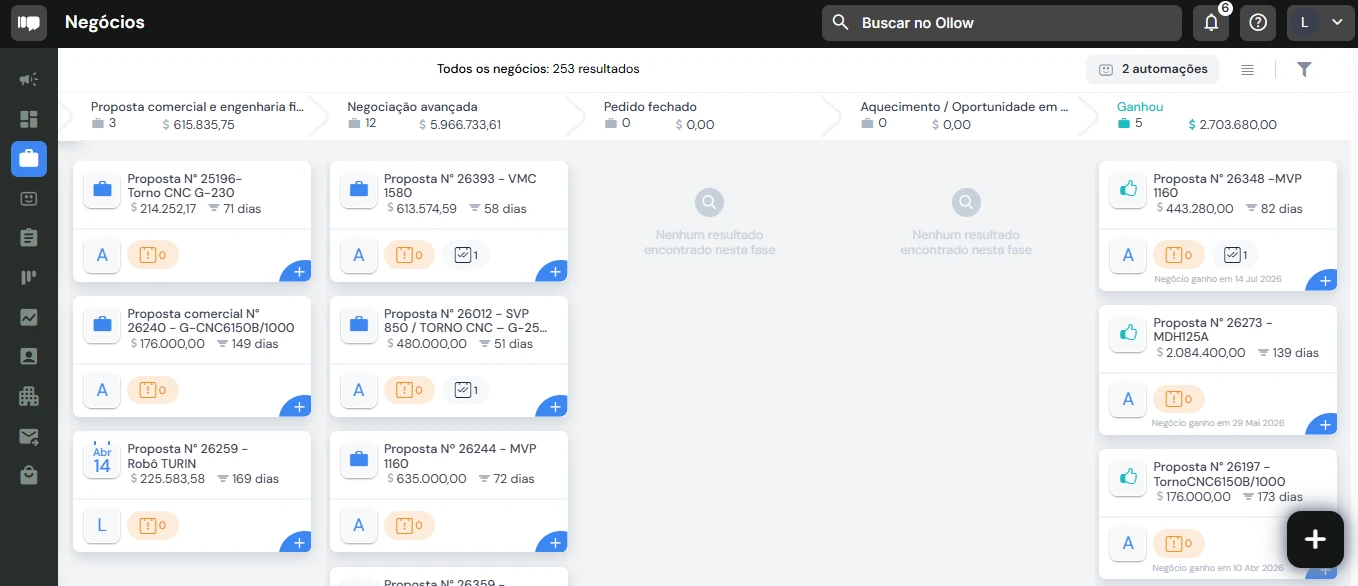Click the A owner avatar on Proposta 26273 card

pyautogui.click(x=1129, y=399)
